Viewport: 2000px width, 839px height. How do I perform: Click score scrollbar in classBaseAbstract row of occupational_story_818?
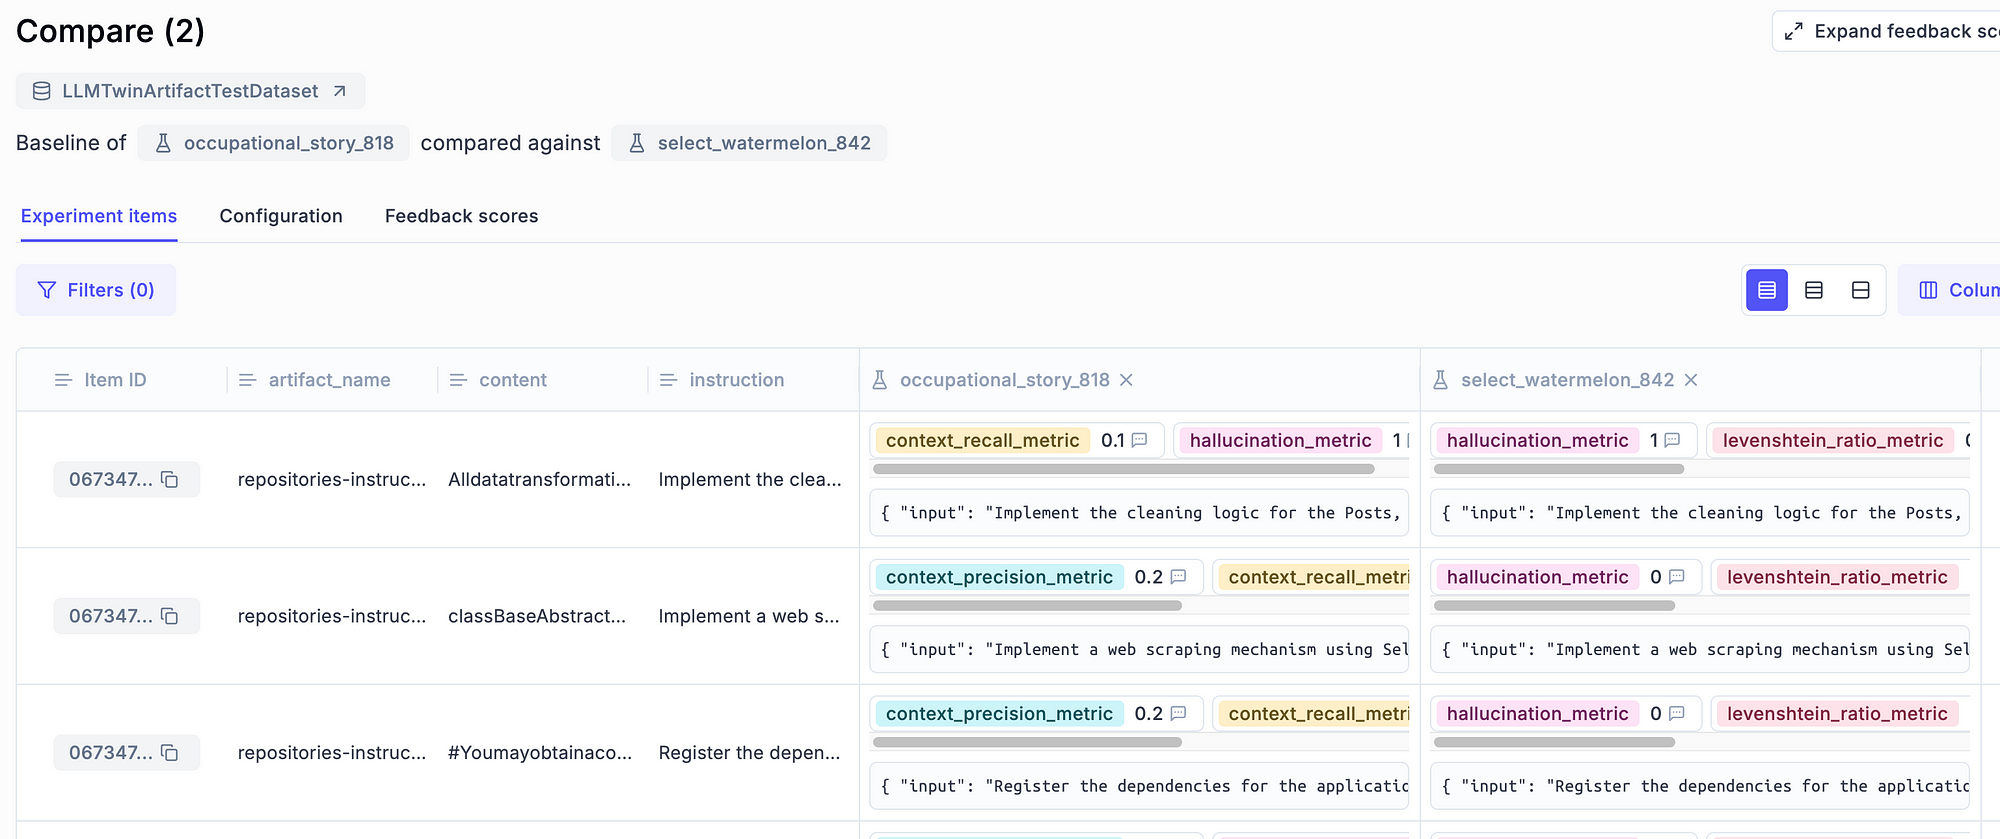(x=1027, y=606)
